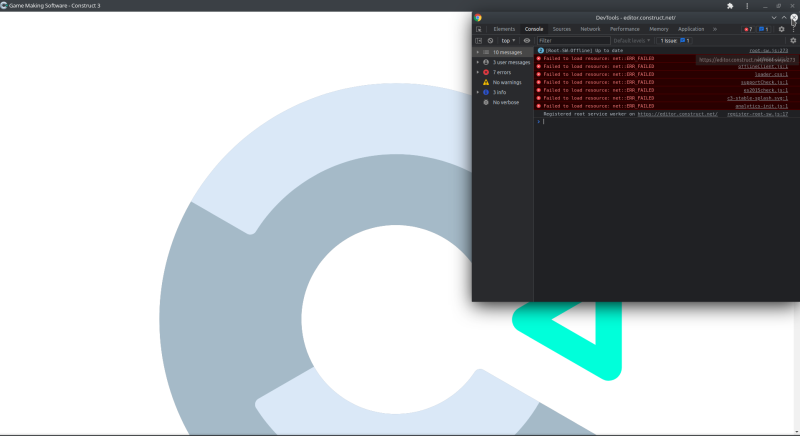Click the Up to date log message
800x436 pixels.
click(x=584, y=50)
